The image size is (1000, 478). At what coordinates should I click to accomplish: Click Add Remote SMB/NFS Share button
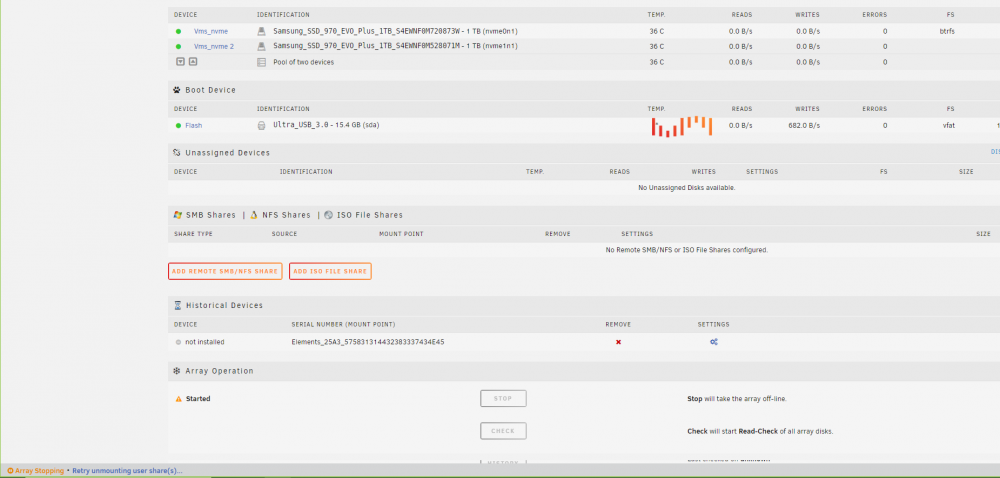(x=225, y=272)
